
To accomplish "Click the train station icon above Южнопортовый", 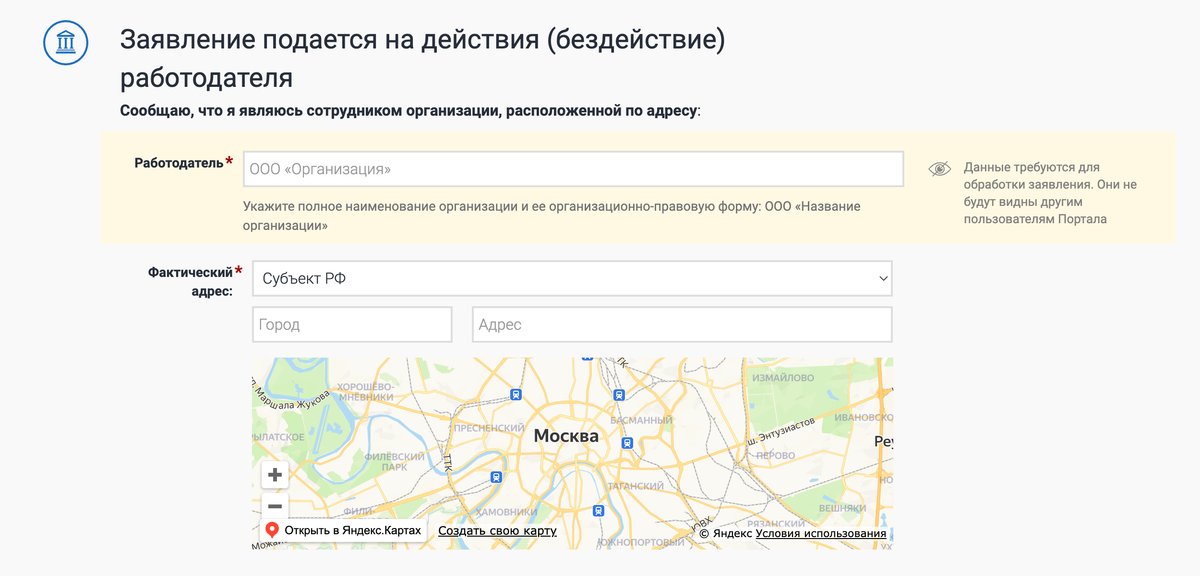I will point(598,510).
